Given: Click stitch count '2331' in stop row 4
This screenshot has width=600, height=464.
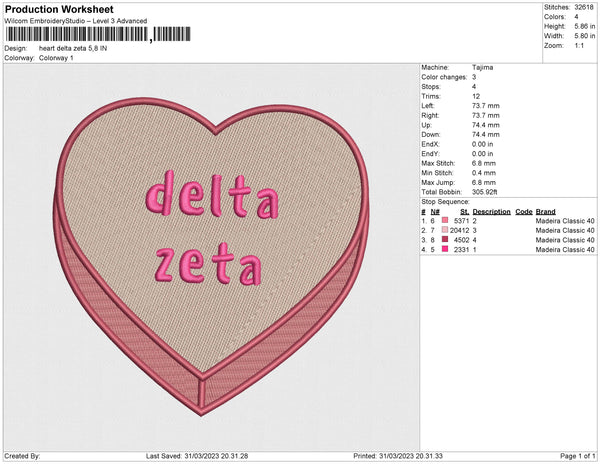Looking at the screenshot, I should (x=461, y=249).
